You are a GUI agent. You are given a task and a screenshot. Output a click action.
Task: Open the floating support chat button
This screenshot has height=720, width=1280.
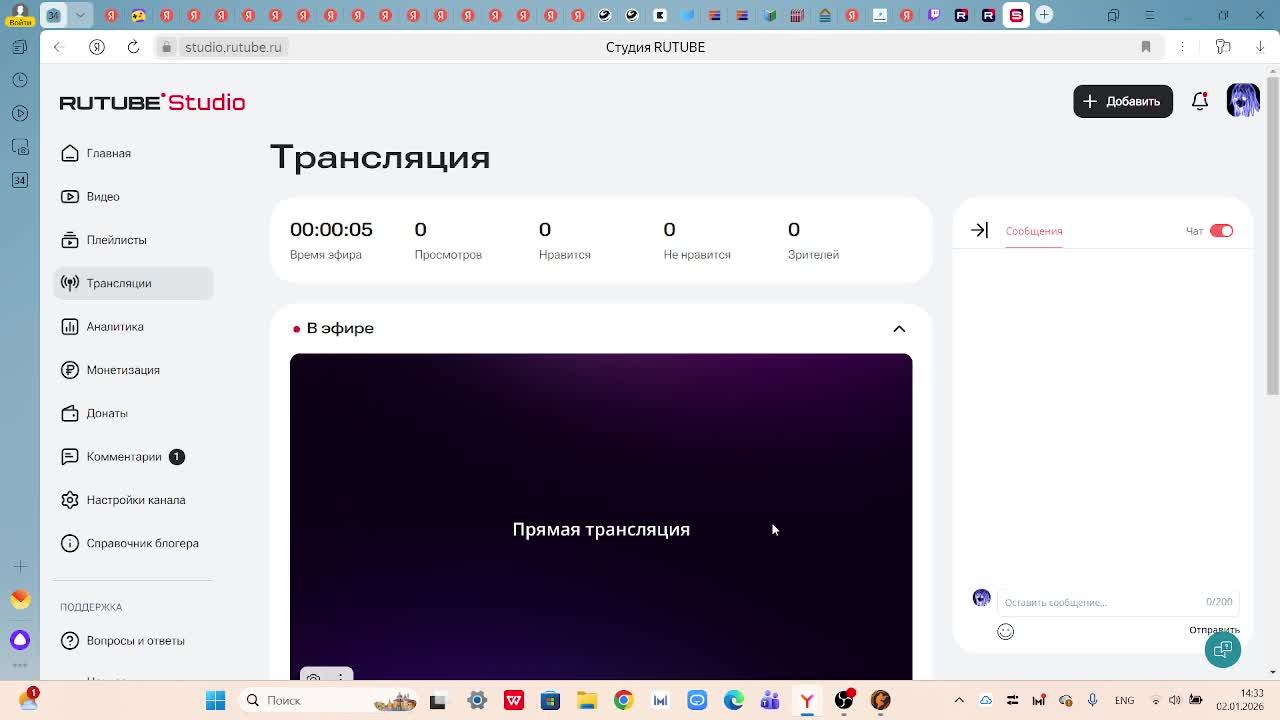point(1222,649)
